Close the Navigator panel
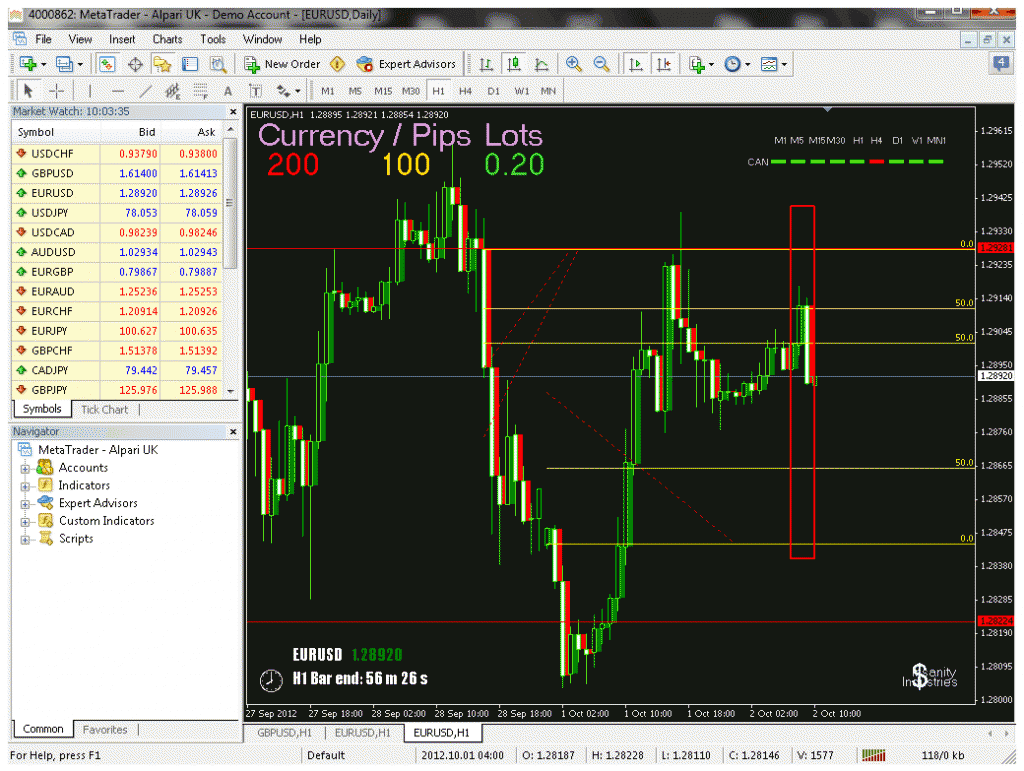Image resolution: width=1024 pixels, height=771 pixels. coord(233,432)
